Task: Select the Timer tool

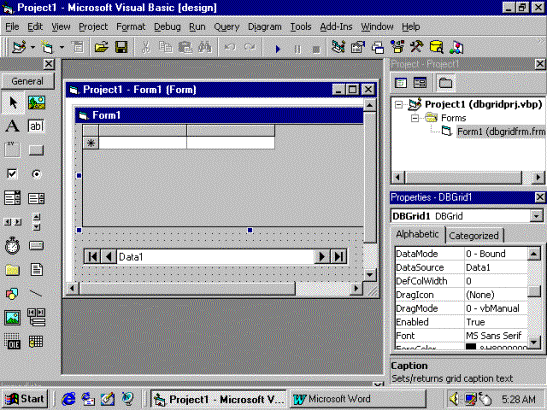Action: tap(13, 246)
